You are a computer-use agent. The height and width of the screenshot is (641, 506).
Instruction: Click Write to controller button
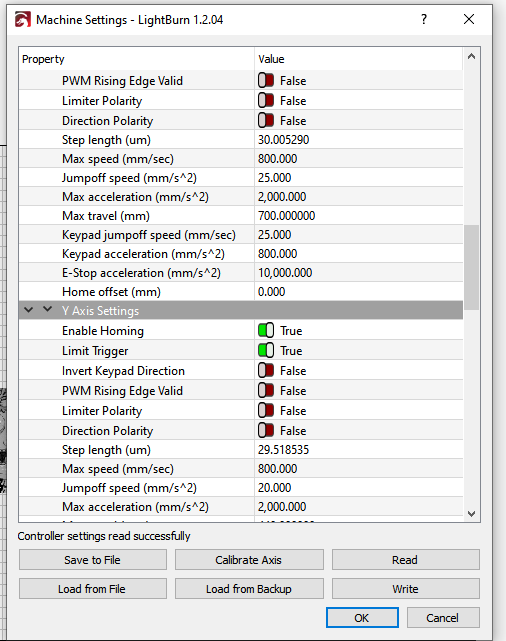click(405, 589)
